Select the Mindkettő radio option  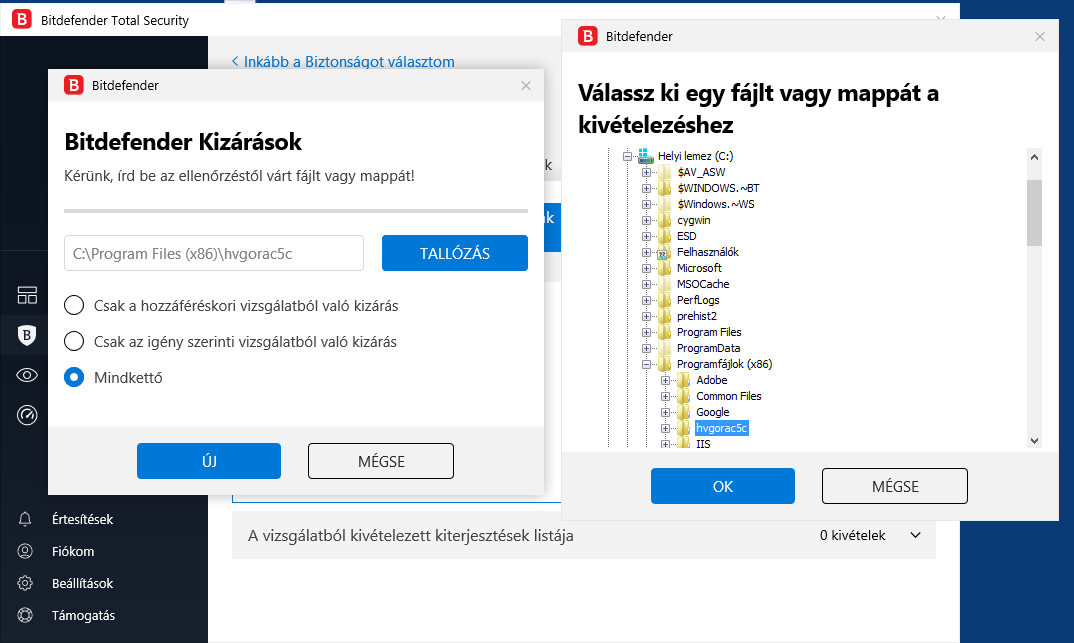coord(74,377)
